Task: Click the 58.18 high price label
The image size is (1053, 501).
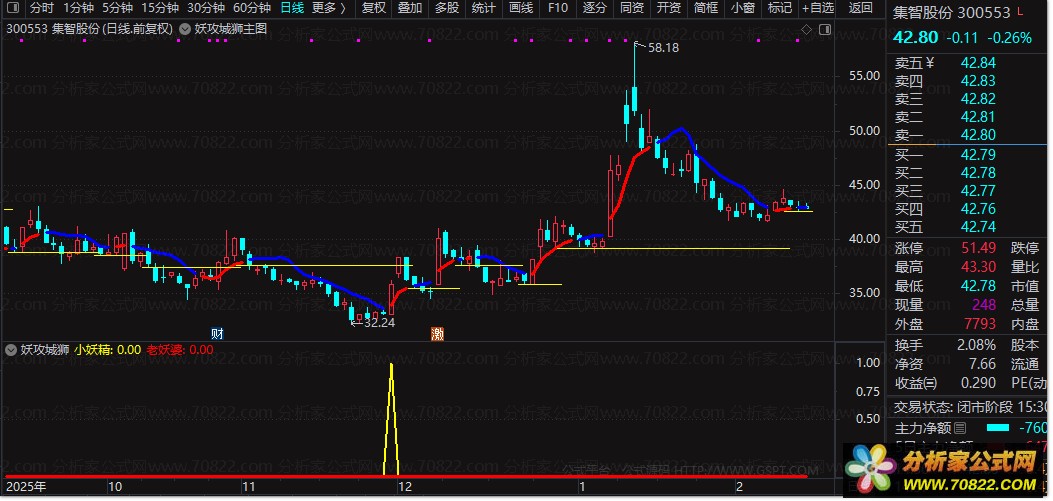Action: (x=663, y=48)
